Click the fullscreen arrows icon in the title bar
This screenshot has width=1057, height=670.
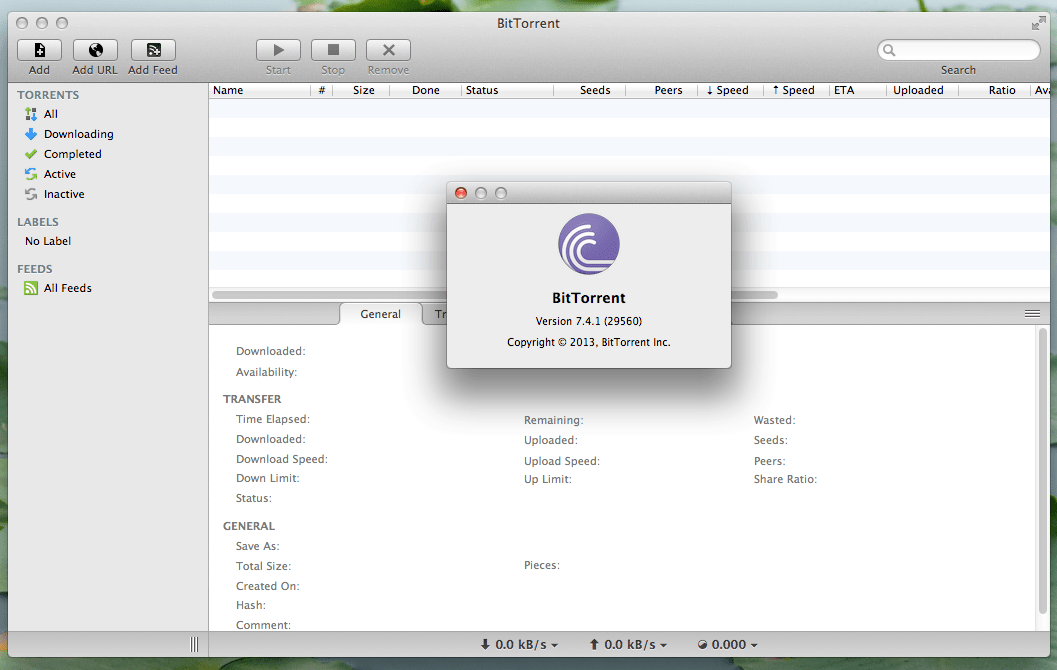[x=1038, y=24]
